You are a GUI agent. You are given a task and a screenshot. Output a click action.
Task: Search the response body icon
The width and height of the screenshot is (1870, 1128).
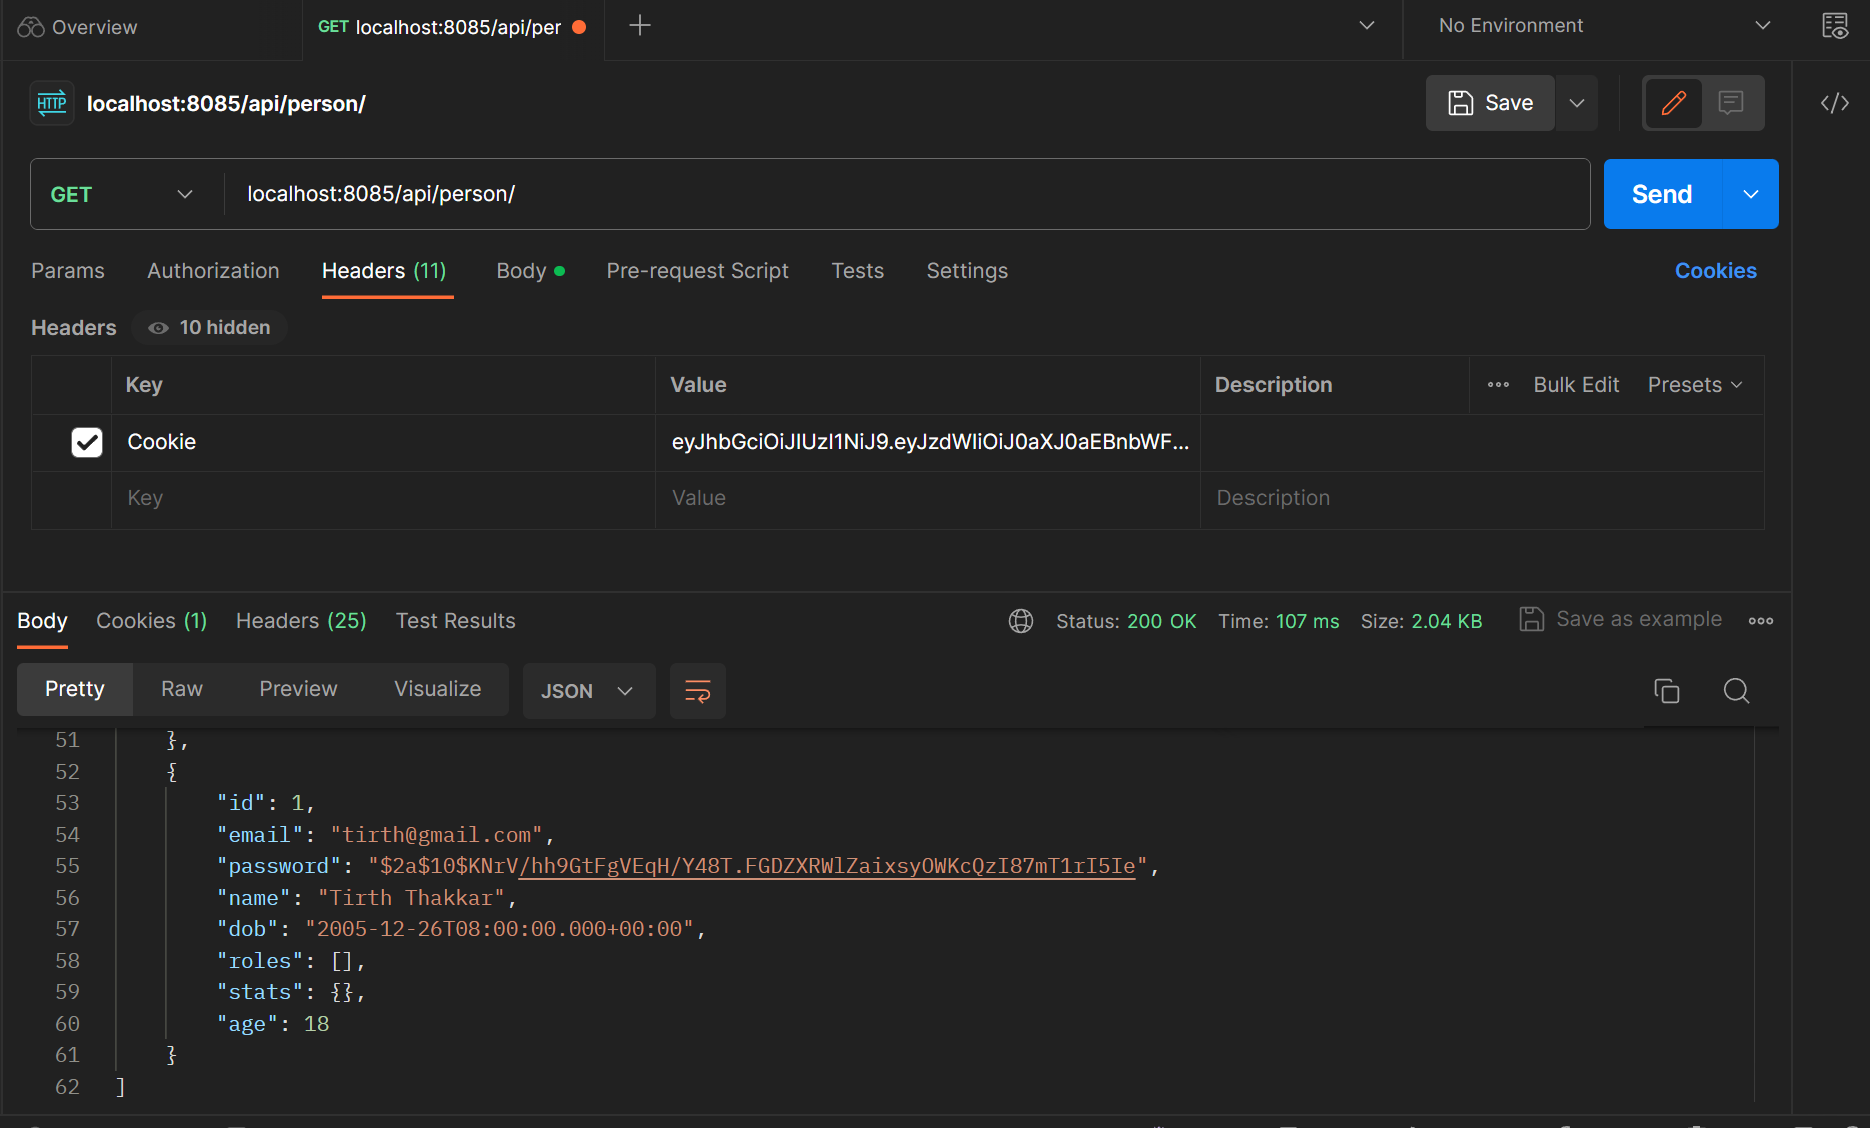tap(1736, 691)
